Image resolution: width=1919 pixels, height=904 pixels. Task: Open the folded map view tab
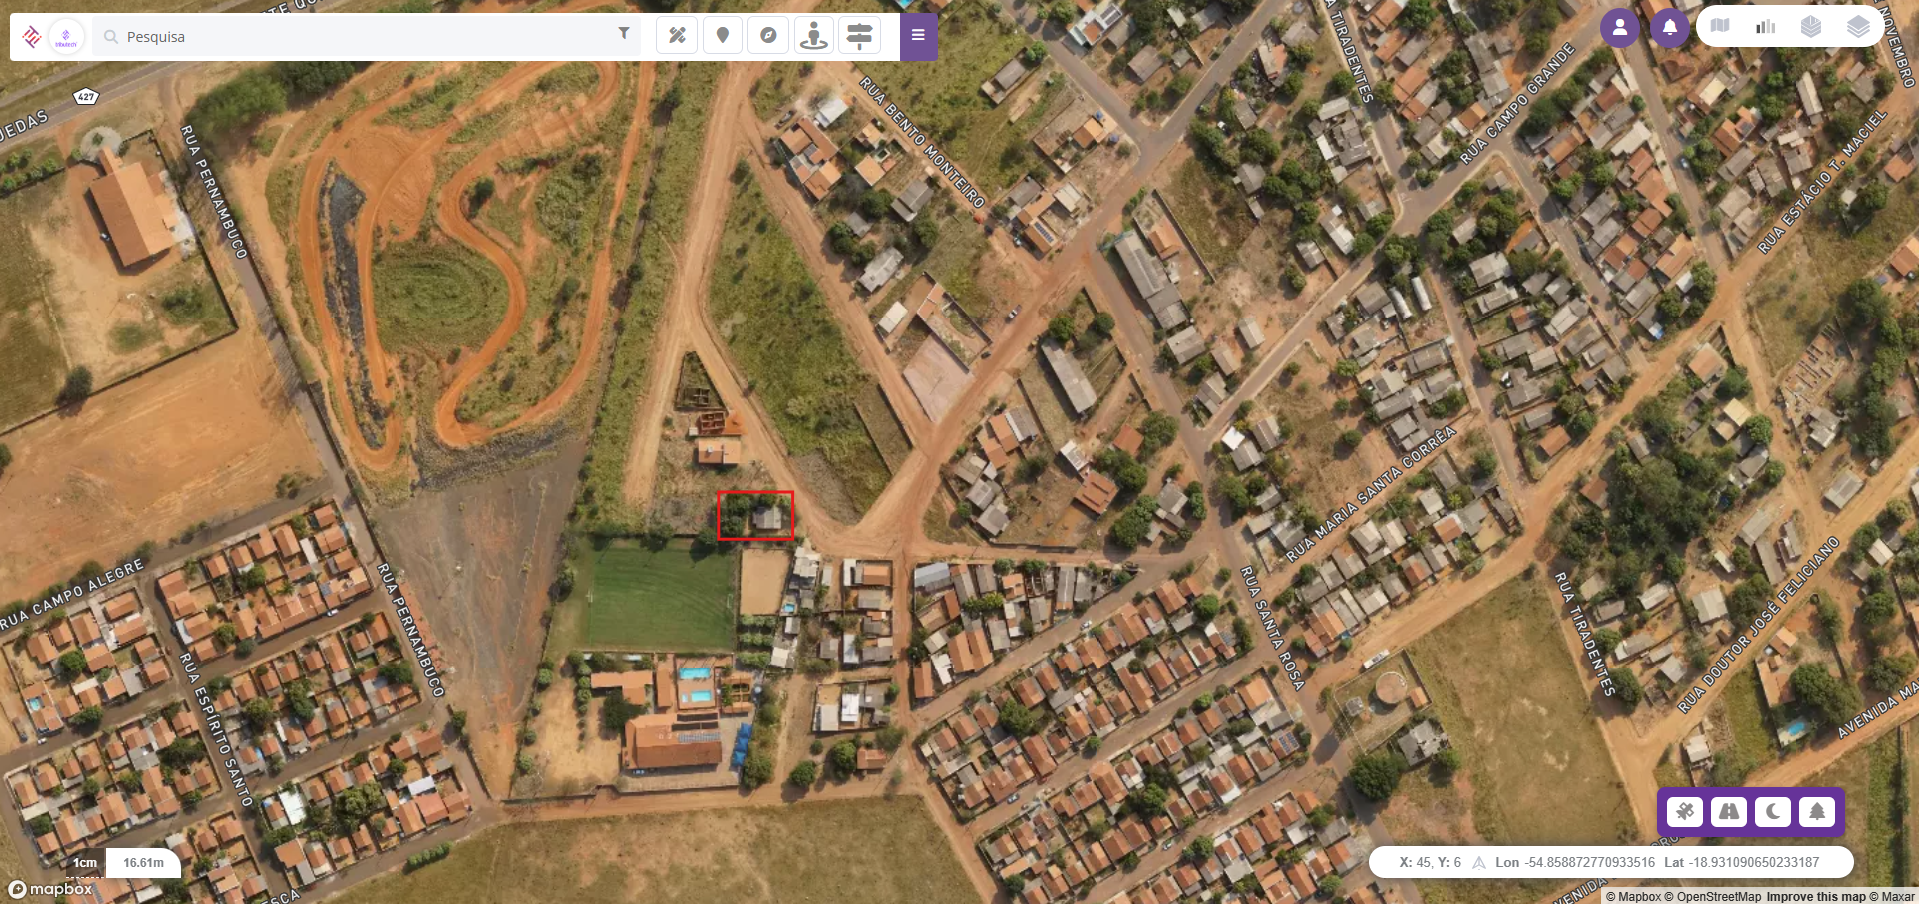point(1720,26)
